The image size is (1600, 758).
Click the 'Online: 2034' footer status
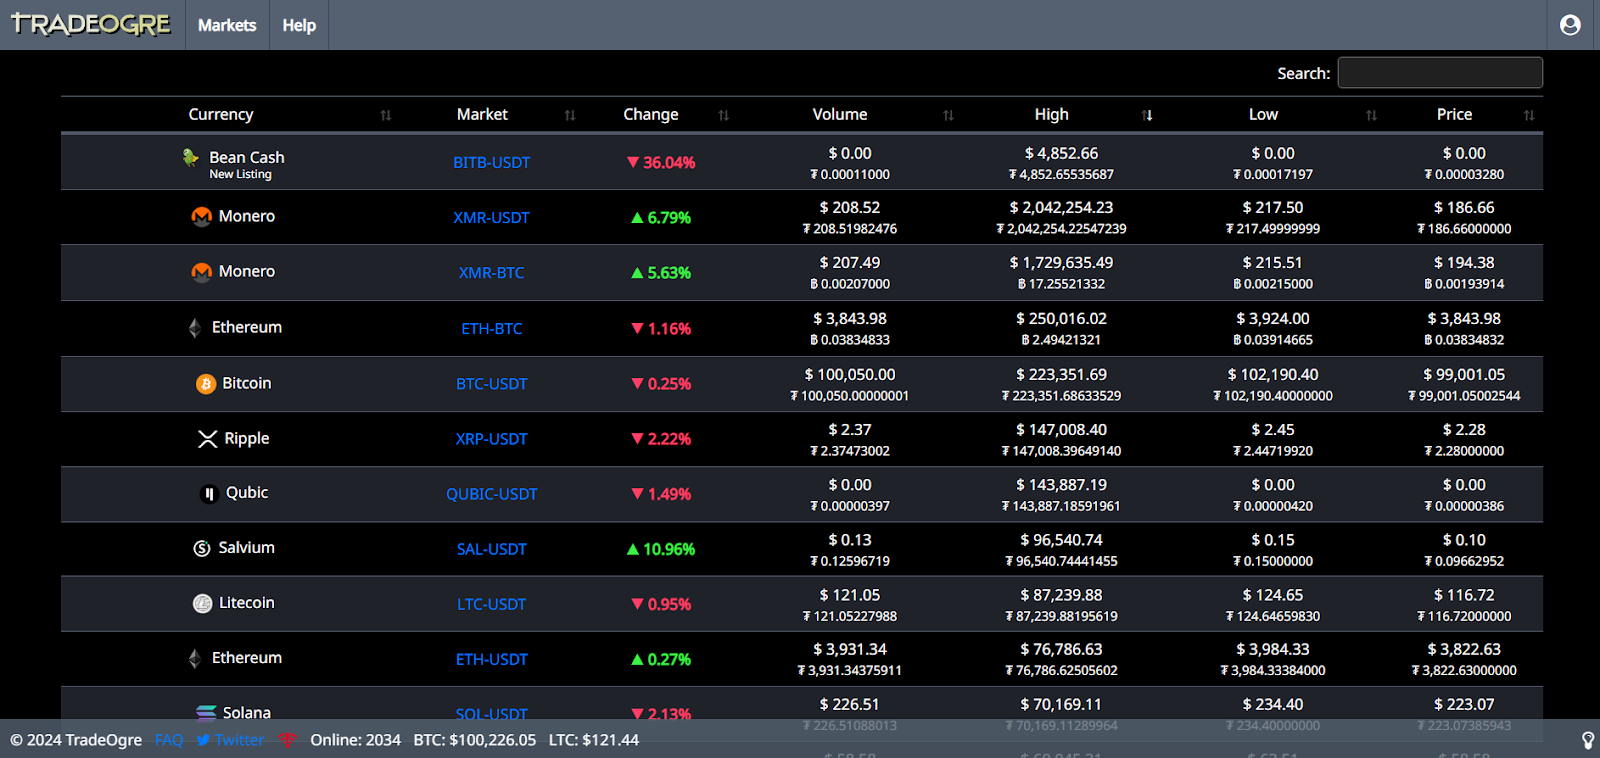coord(355,740)
